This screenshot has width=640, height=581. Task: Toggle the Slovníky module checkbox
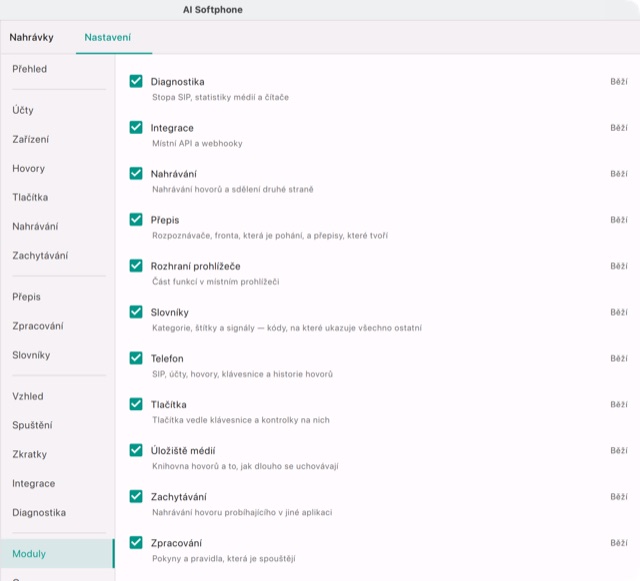point(136,312)
